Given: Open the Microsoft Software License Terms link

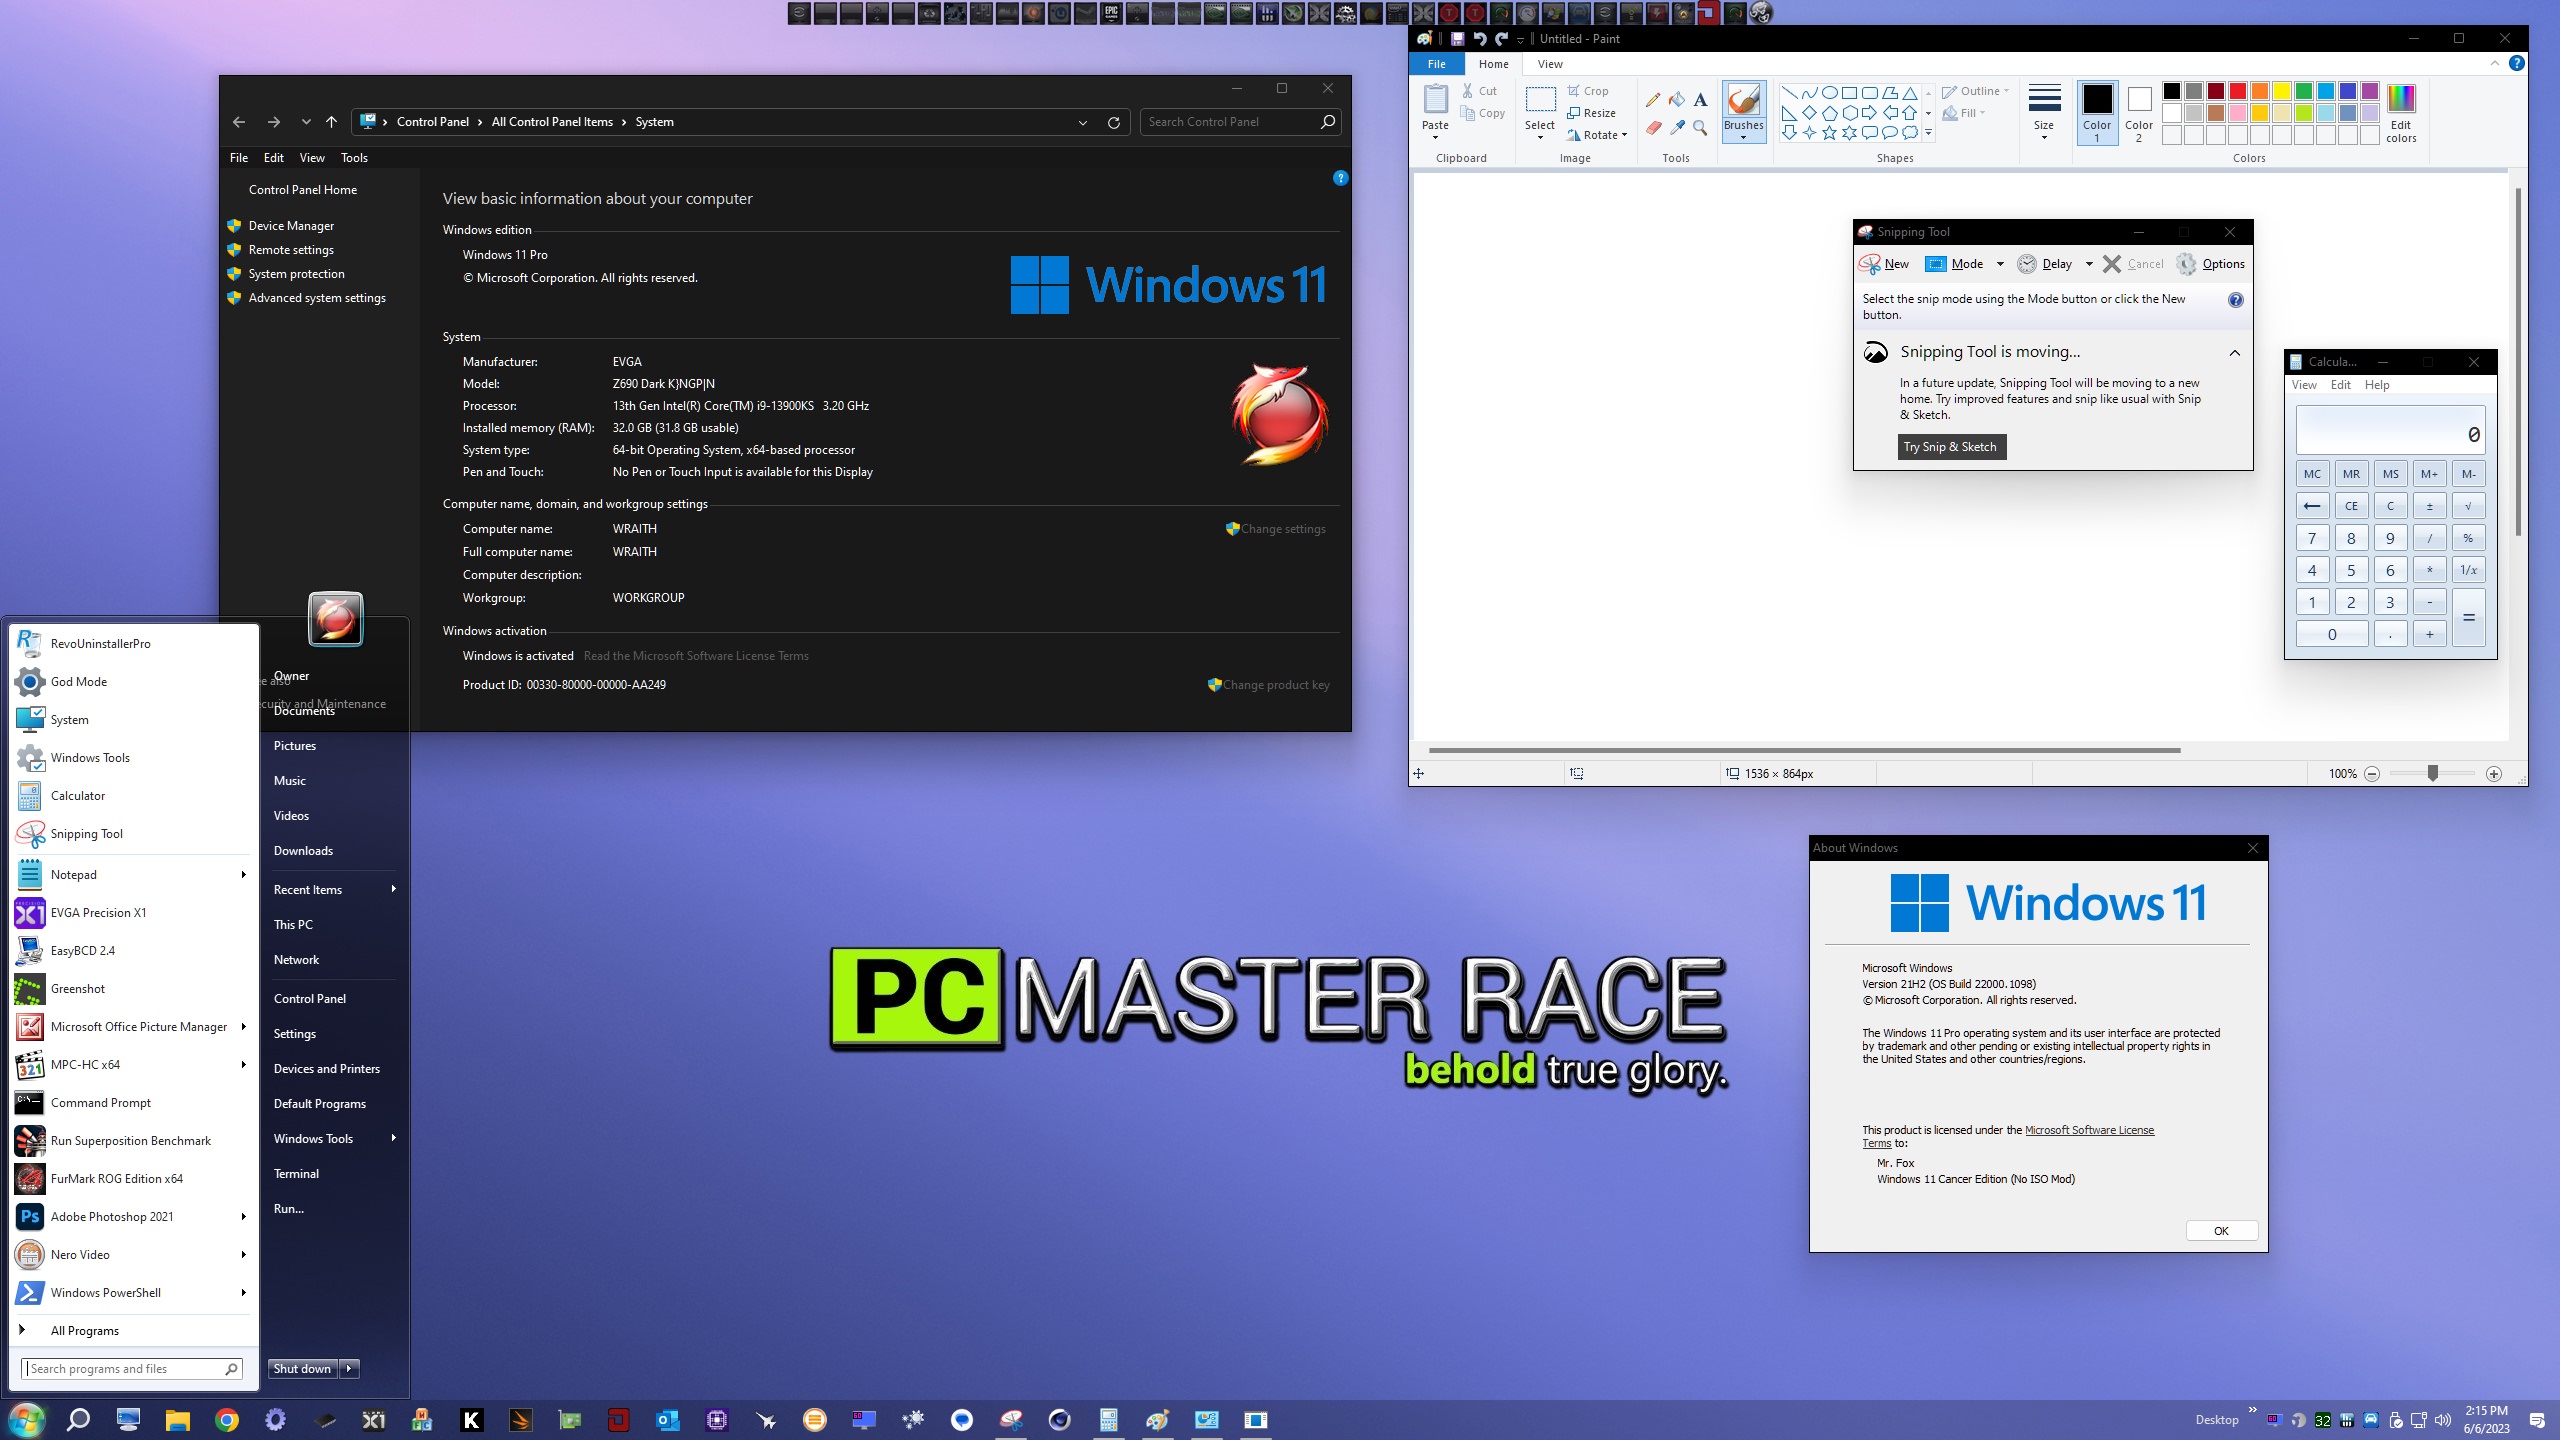Looking at the screenshot, I should point(2089,1130).
